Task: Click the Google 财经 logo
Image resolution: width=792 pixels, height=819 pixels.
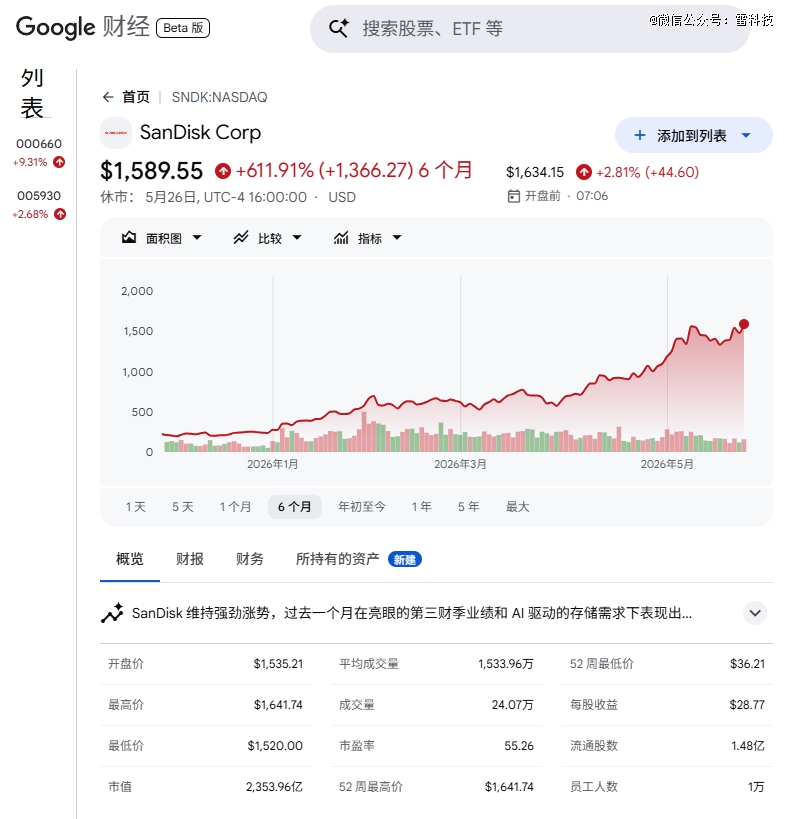Action: 83,27
